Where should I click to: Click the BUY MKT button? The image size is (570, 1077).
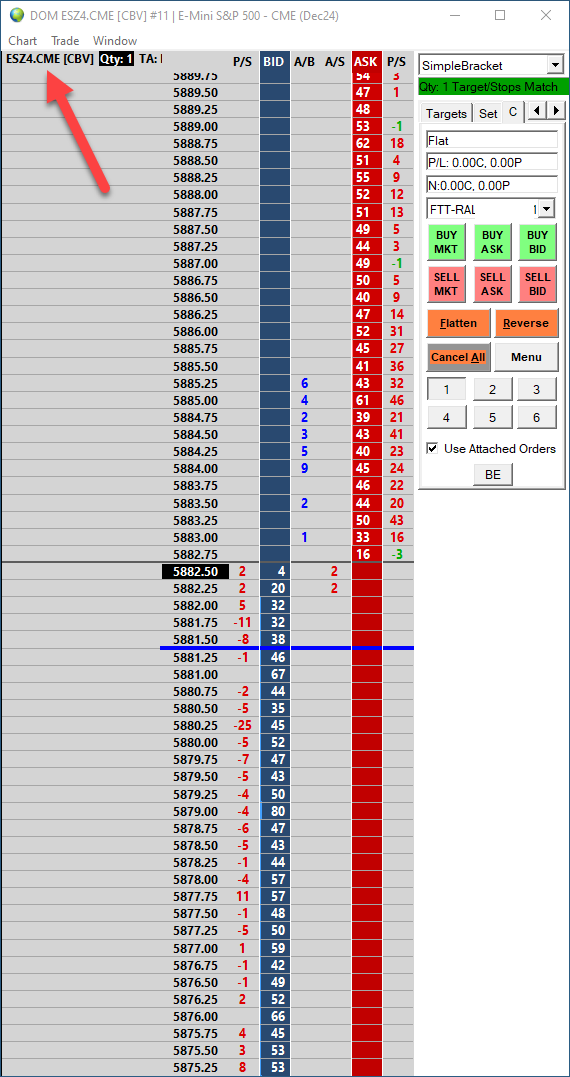coord(446,241)
